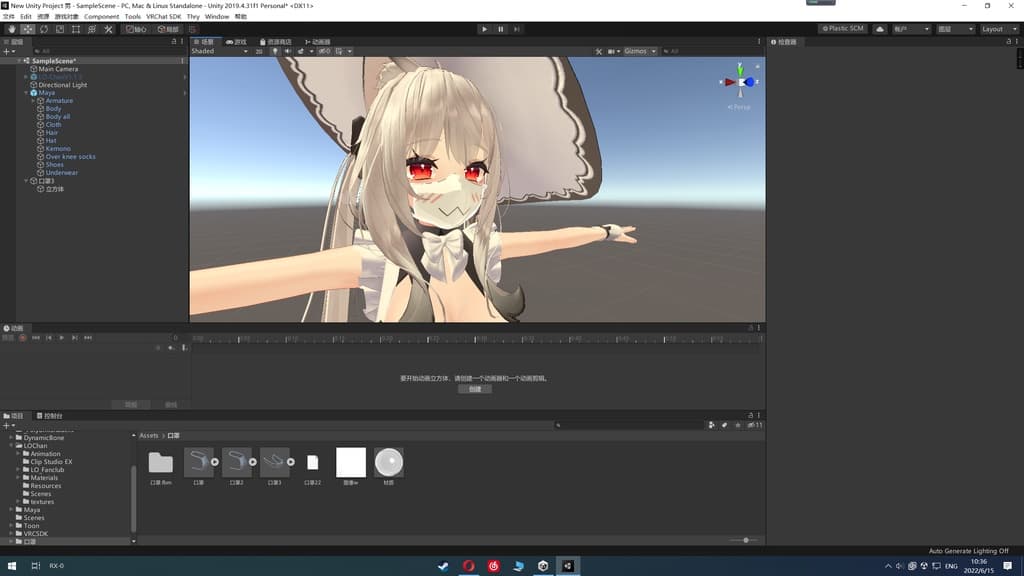The image size is (1024, 576).
Task: Select the Rotate tool in the toolbar
Action: tap(44, 29)
